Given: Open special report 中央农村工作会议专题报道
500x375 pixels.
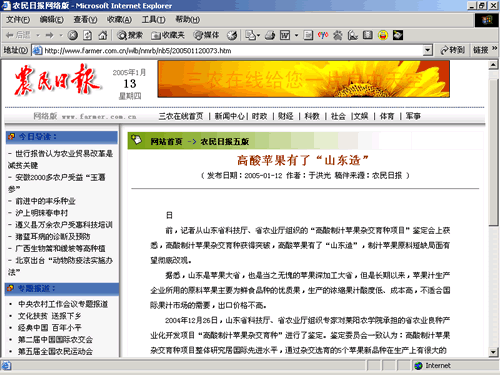Looking at the screenshot, I should [x=63, y=304].
